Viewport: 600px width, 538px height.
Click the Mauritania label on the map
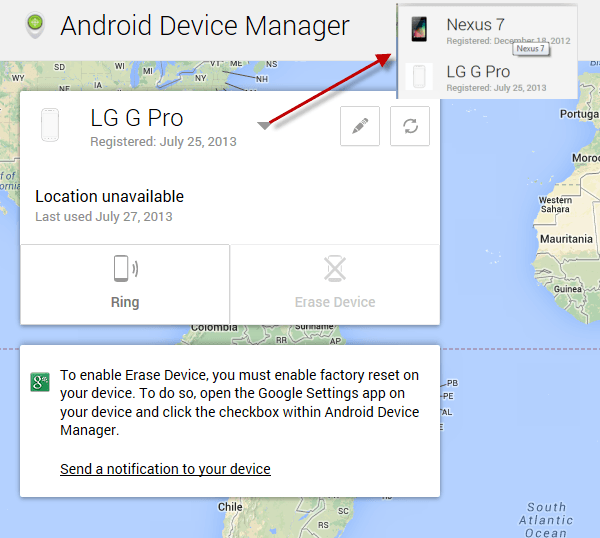click(x=566, y=239)
